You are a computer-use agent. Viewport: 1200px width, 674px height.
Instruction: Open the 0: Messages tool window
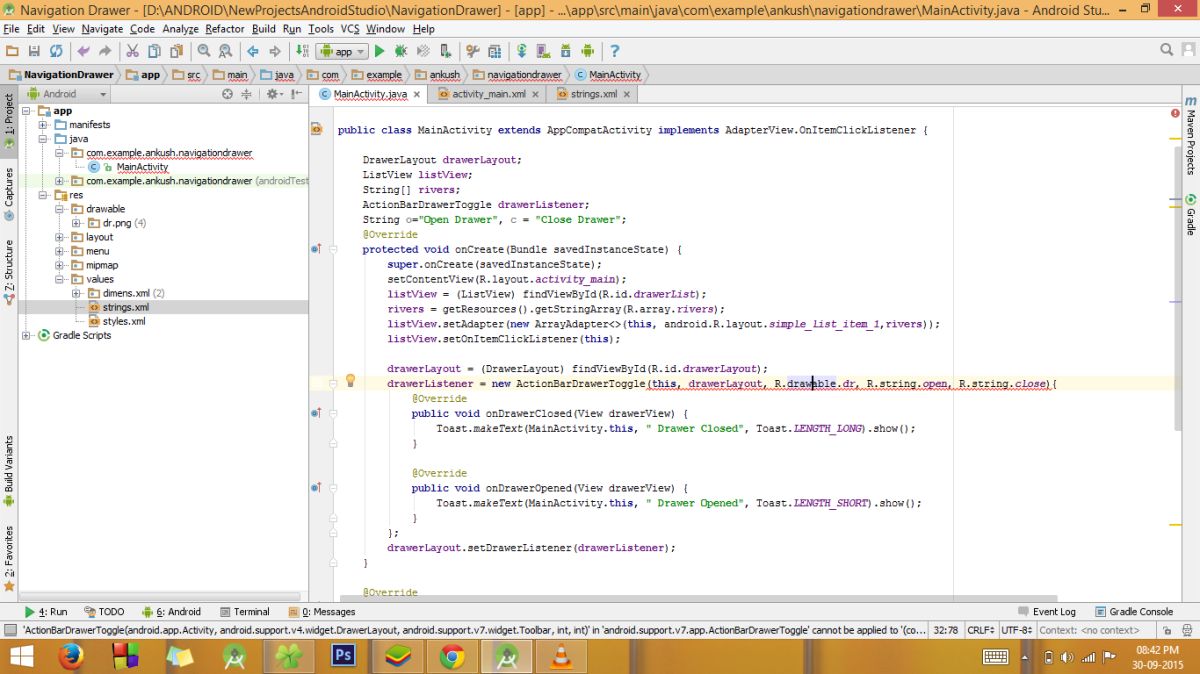[321, 611]
